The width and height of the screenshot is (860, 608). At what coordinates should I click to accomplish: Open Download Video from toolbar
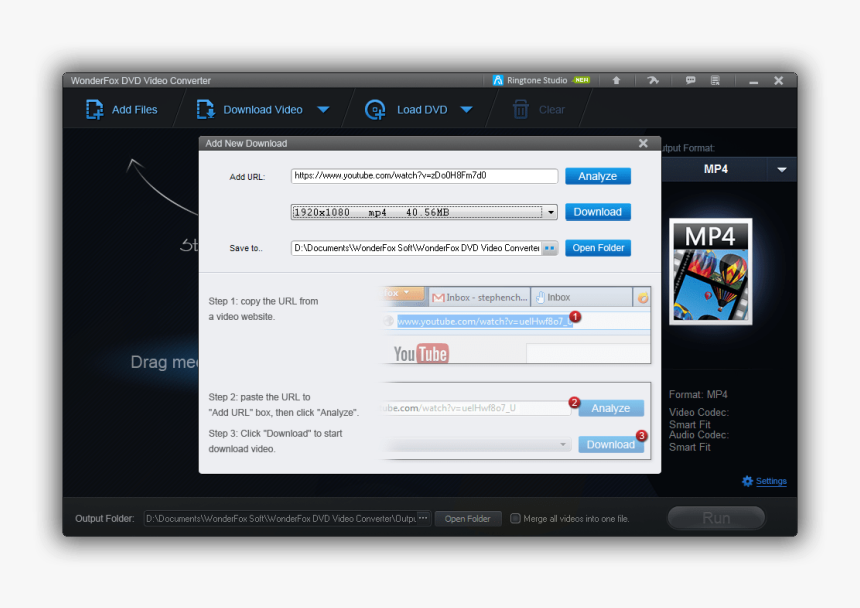(250, 110)
